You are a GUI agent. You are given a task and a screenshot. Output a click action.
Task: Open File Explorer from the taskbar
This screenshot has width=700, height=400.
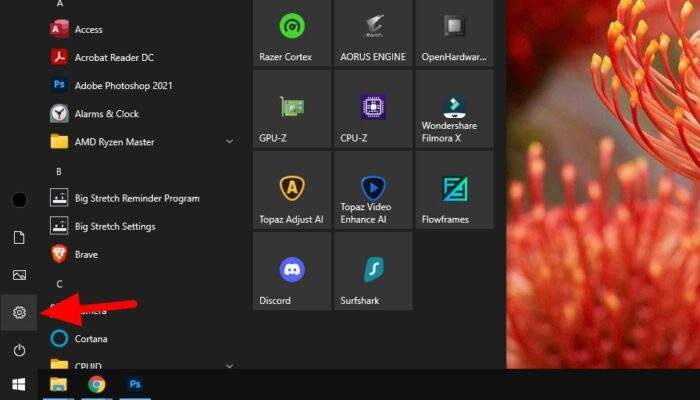(x=58, y=384)
